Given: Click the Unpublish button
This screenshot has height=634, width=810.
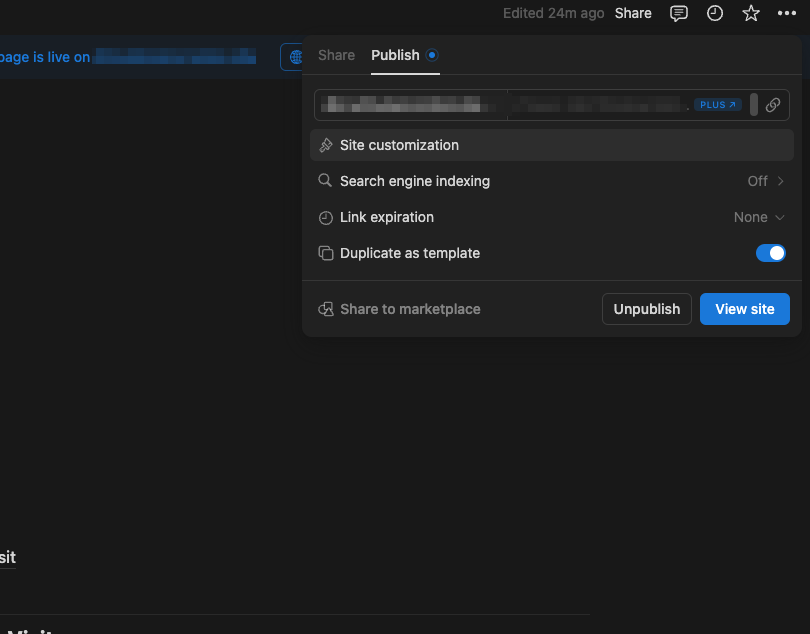Looking at the screenshot, I should (x=646, y=309).
